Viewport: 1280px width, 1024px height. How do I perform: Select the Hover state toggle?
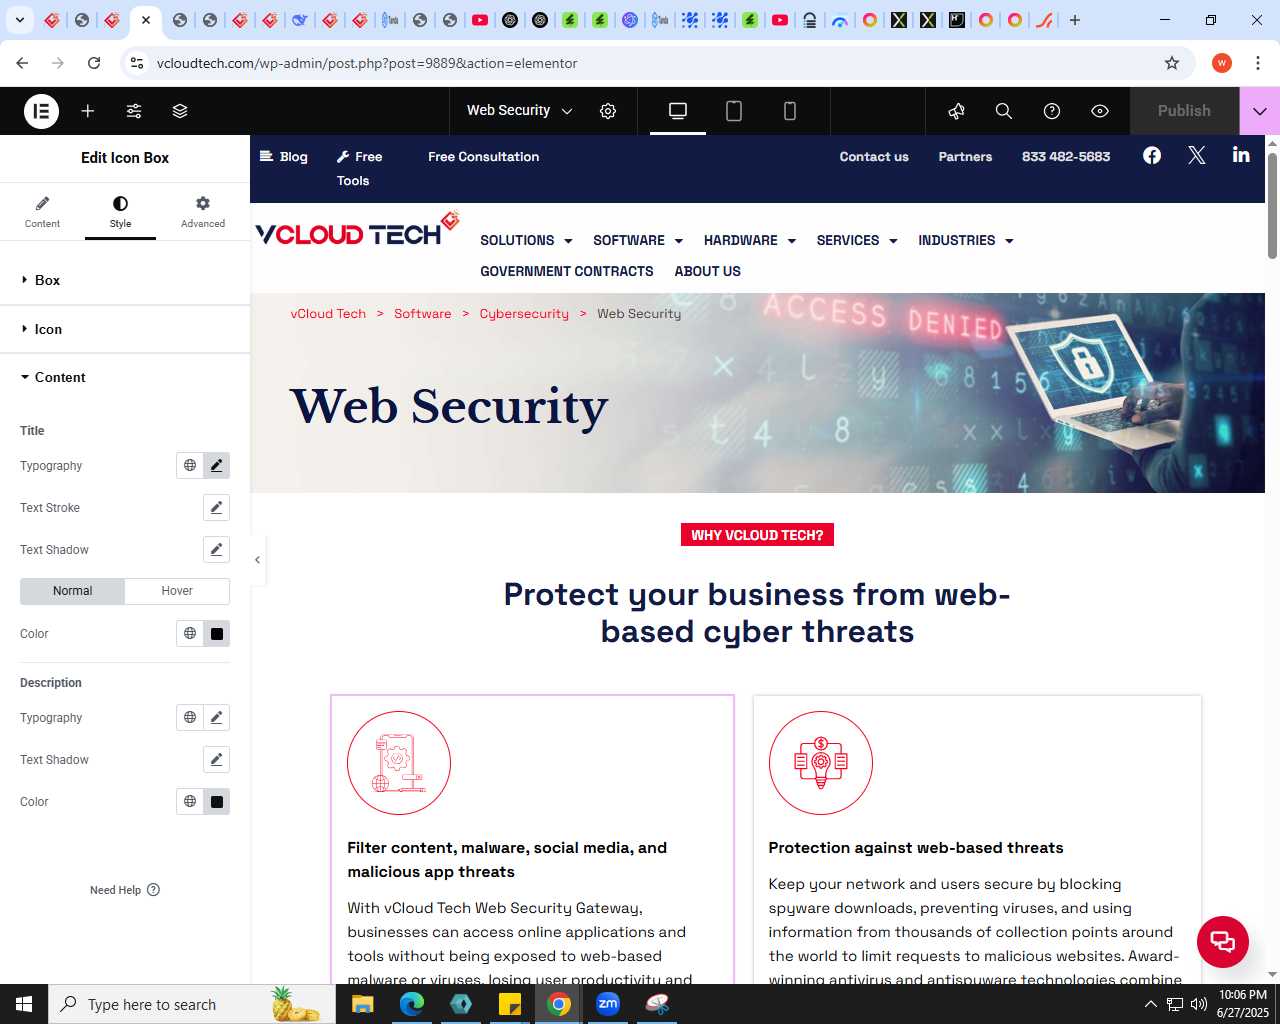pos(177,591)
